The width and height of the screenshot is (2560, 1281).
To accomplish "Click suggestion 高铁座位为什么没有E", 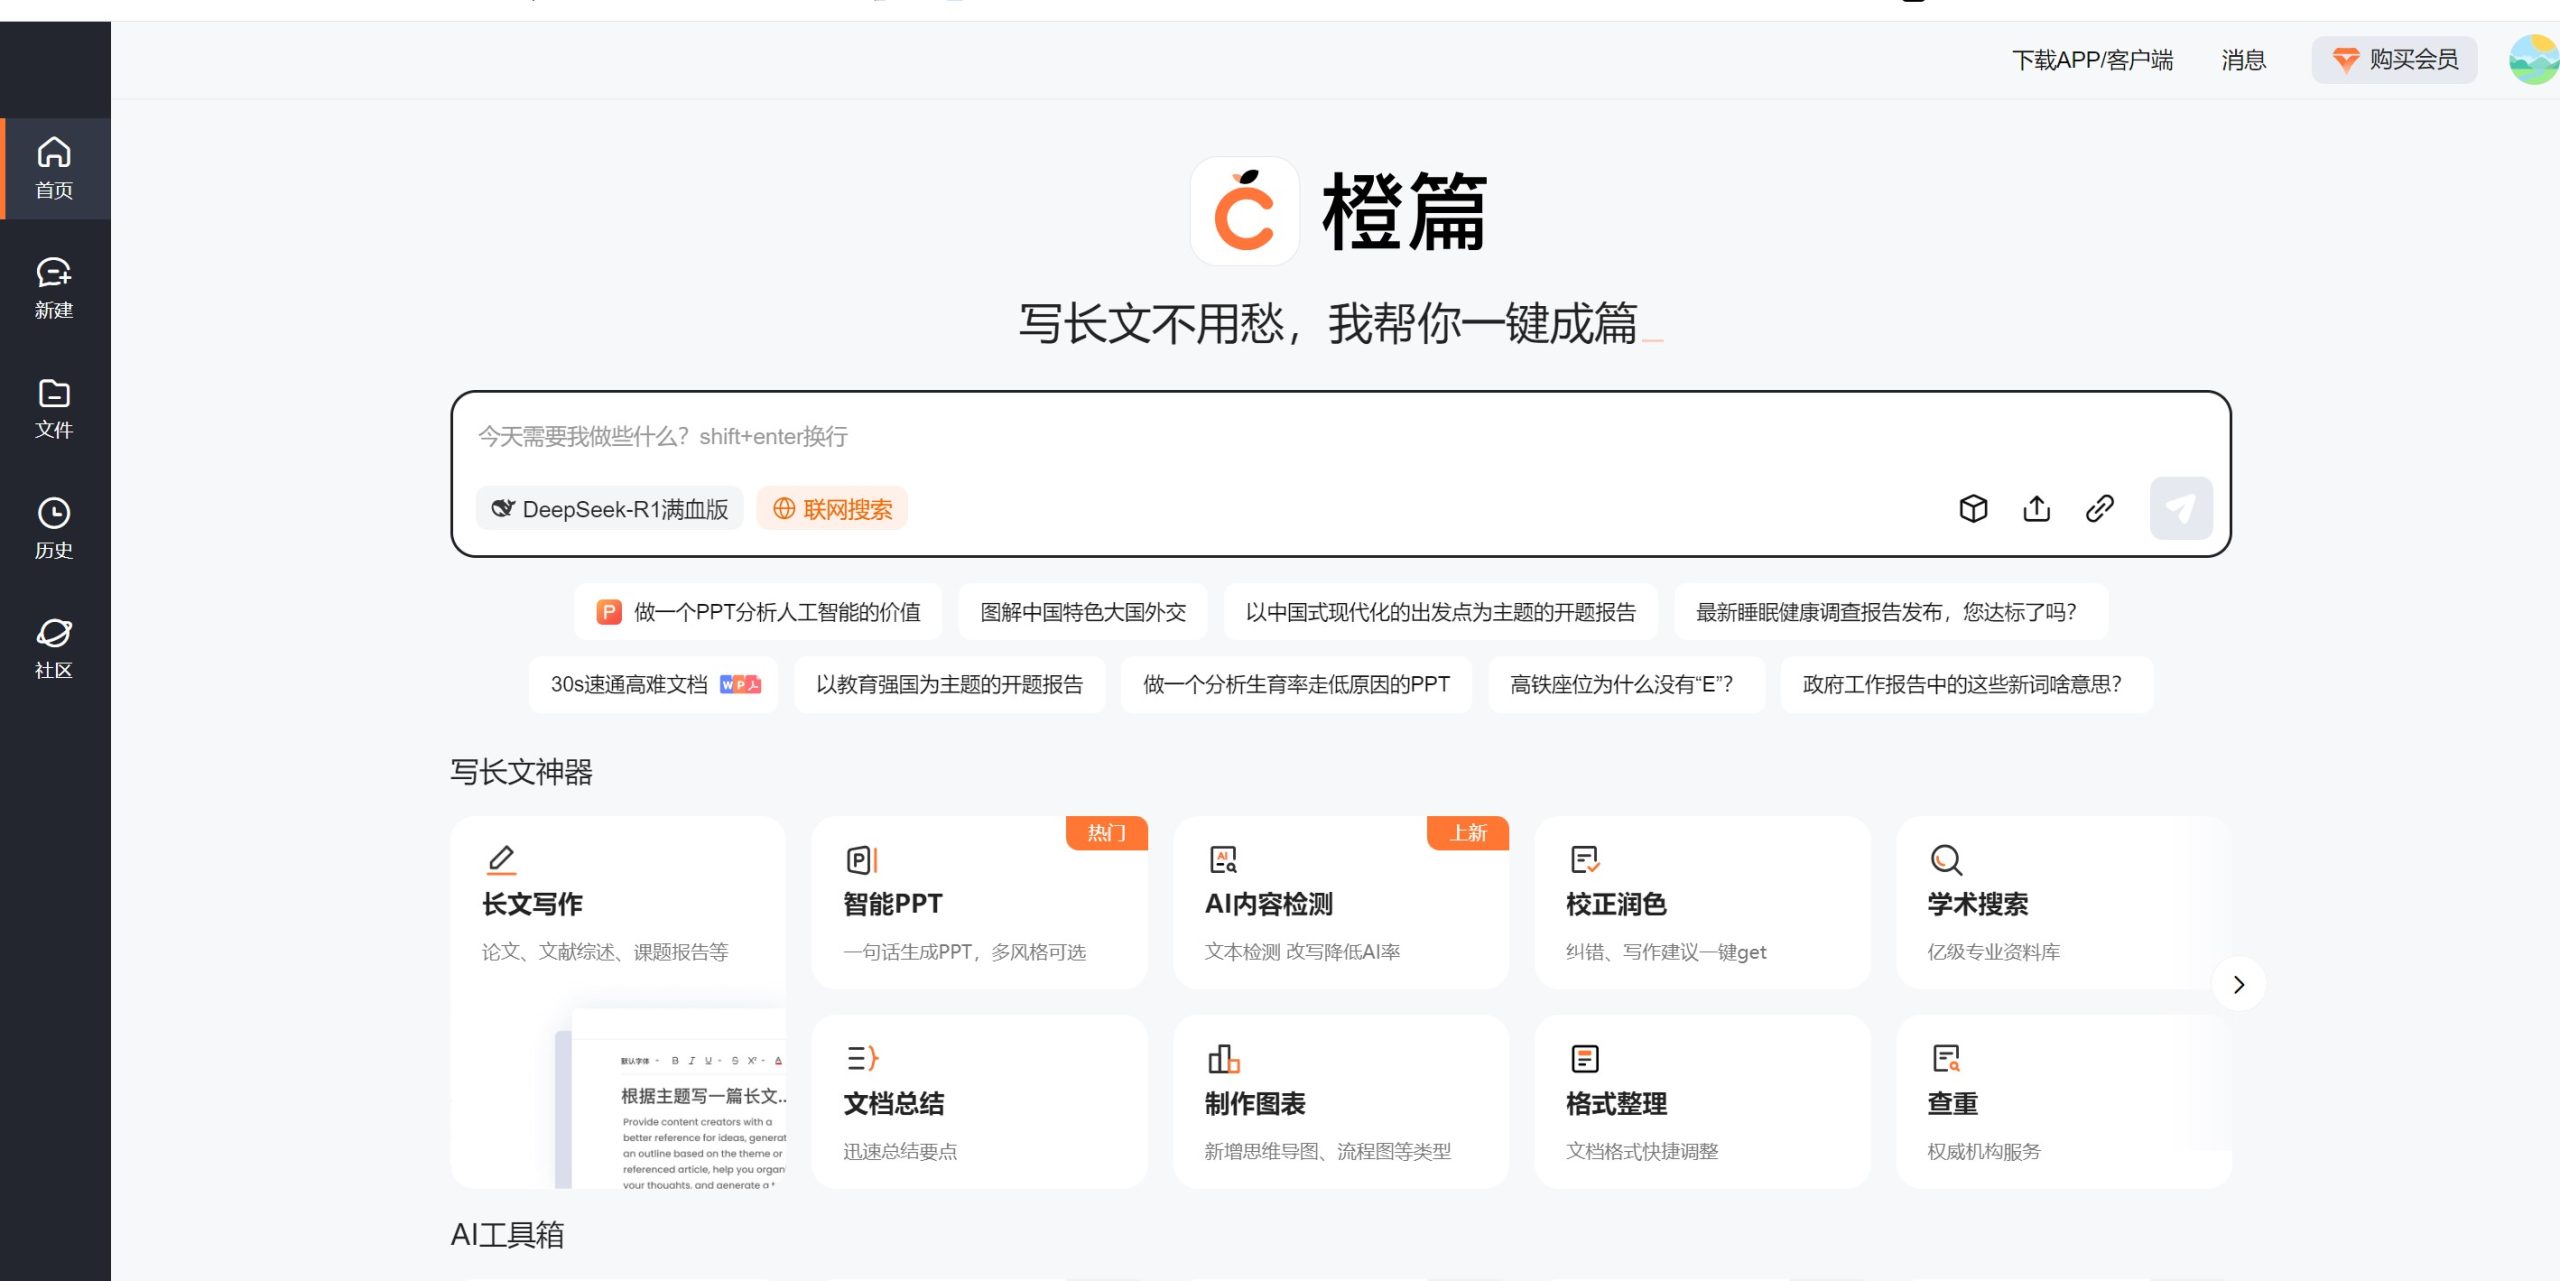I will click(x=1626, y=684).
